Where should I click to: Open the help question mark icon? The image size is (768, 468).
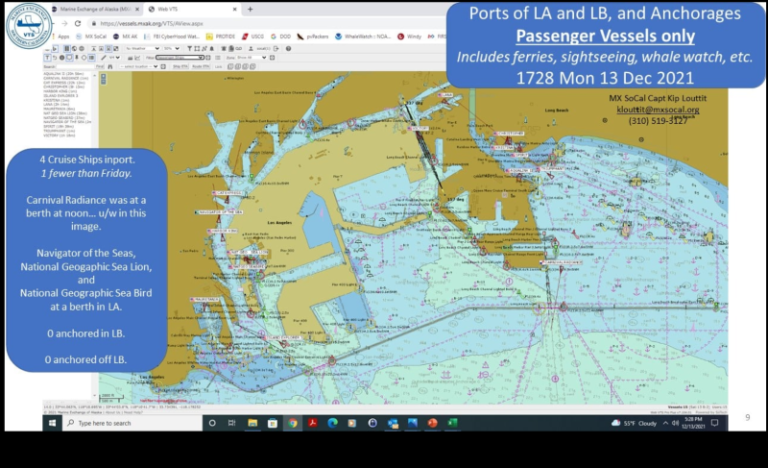[x=288, y=48]
